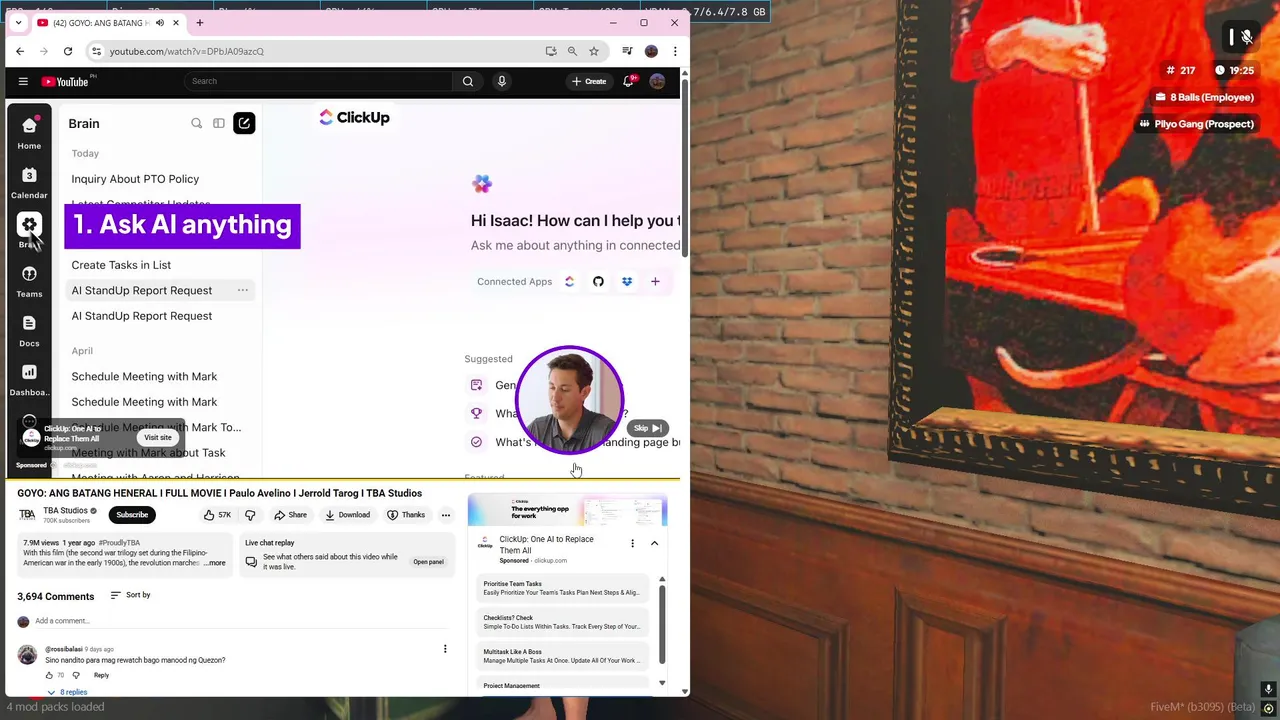1280x720 pixels.
Task: Open TBA Studios channel name
Action: pos(65,511)
